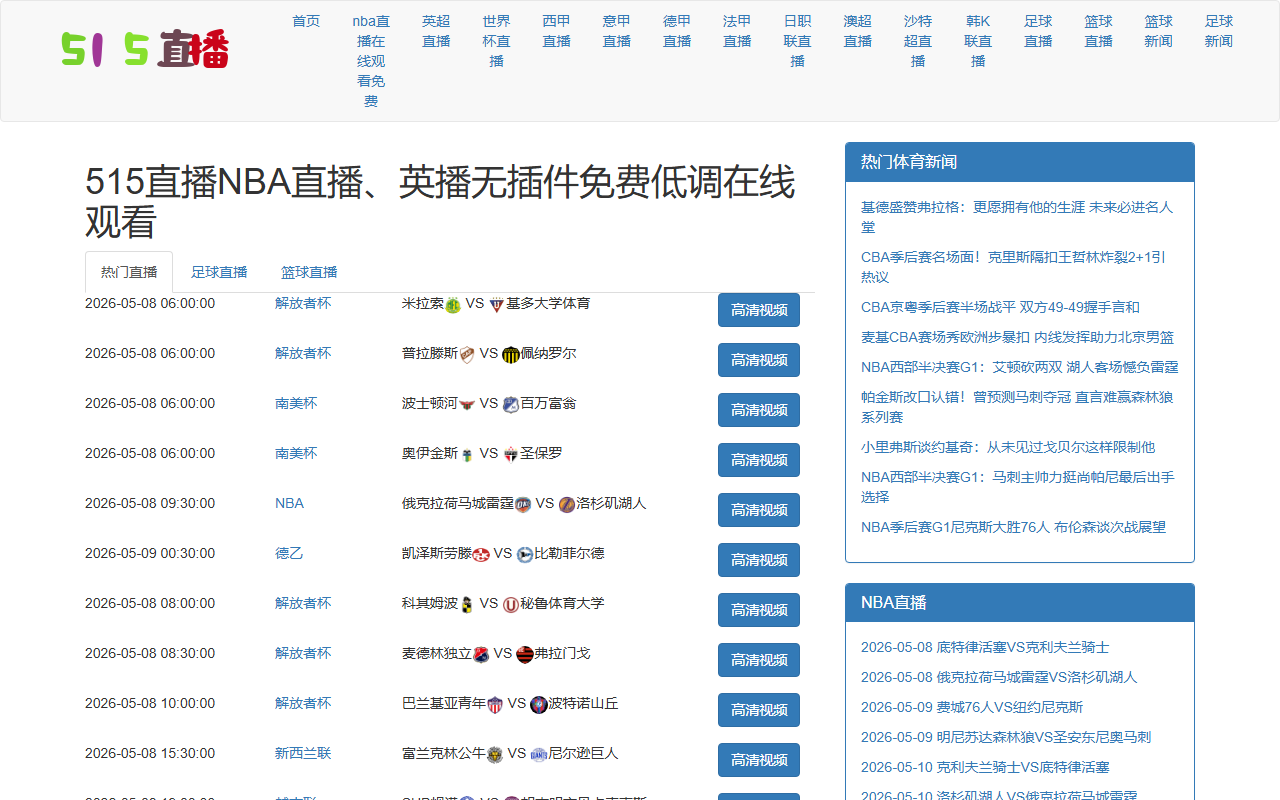Click the 基多大学体育 team logo
The width and height of the screenshot is (1280, 800).
point(497,305)
